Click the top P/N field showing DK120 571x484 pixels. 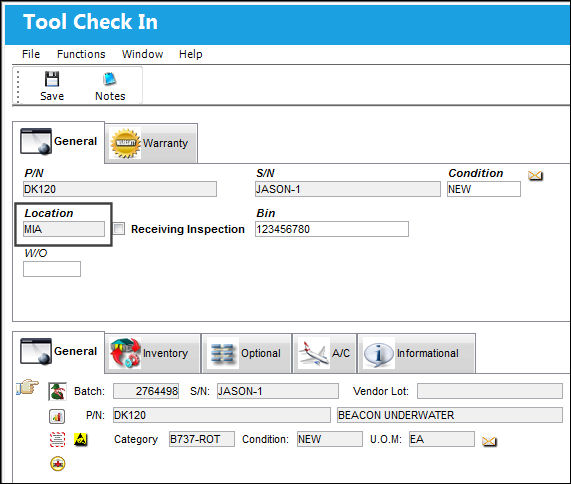tap(120, 189)
